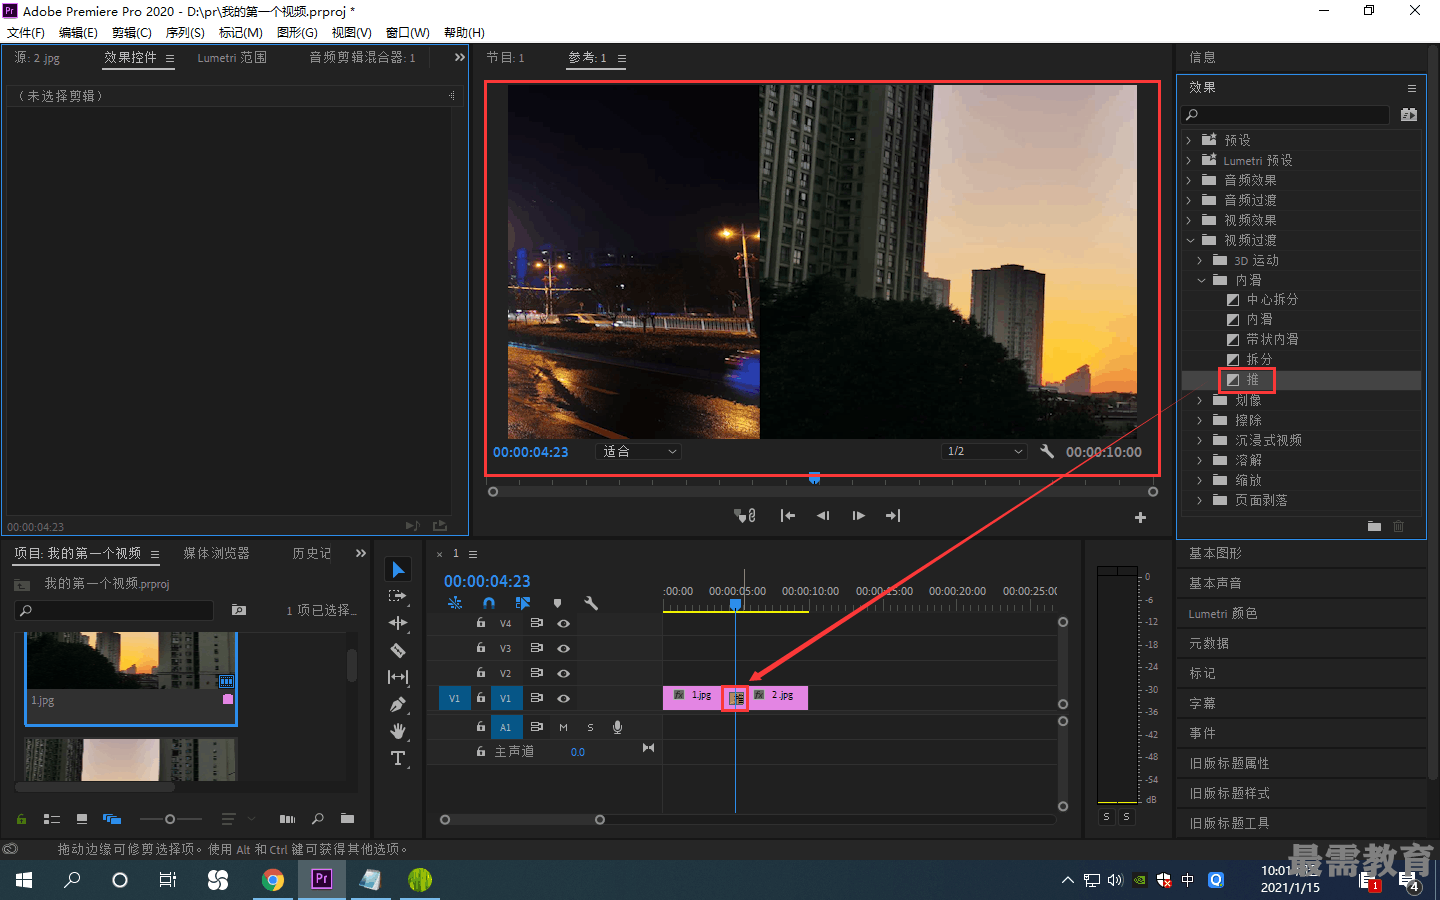Click the Add Marker icon in timeline
1440x900 pixels.
coord(557,603)
